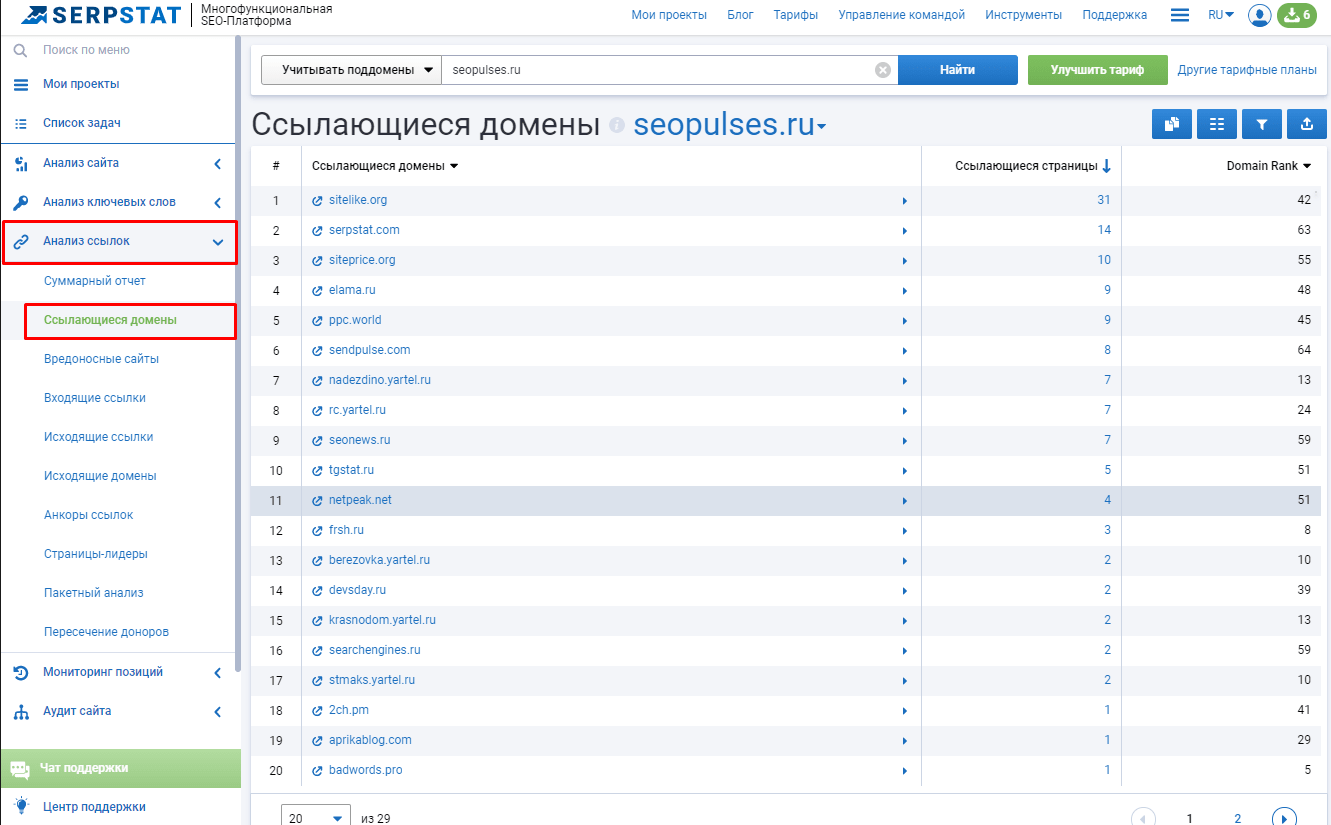Expand row arrow for tgstat.ru
Screen dimensions: 1331x825
[x=905, y=471]
